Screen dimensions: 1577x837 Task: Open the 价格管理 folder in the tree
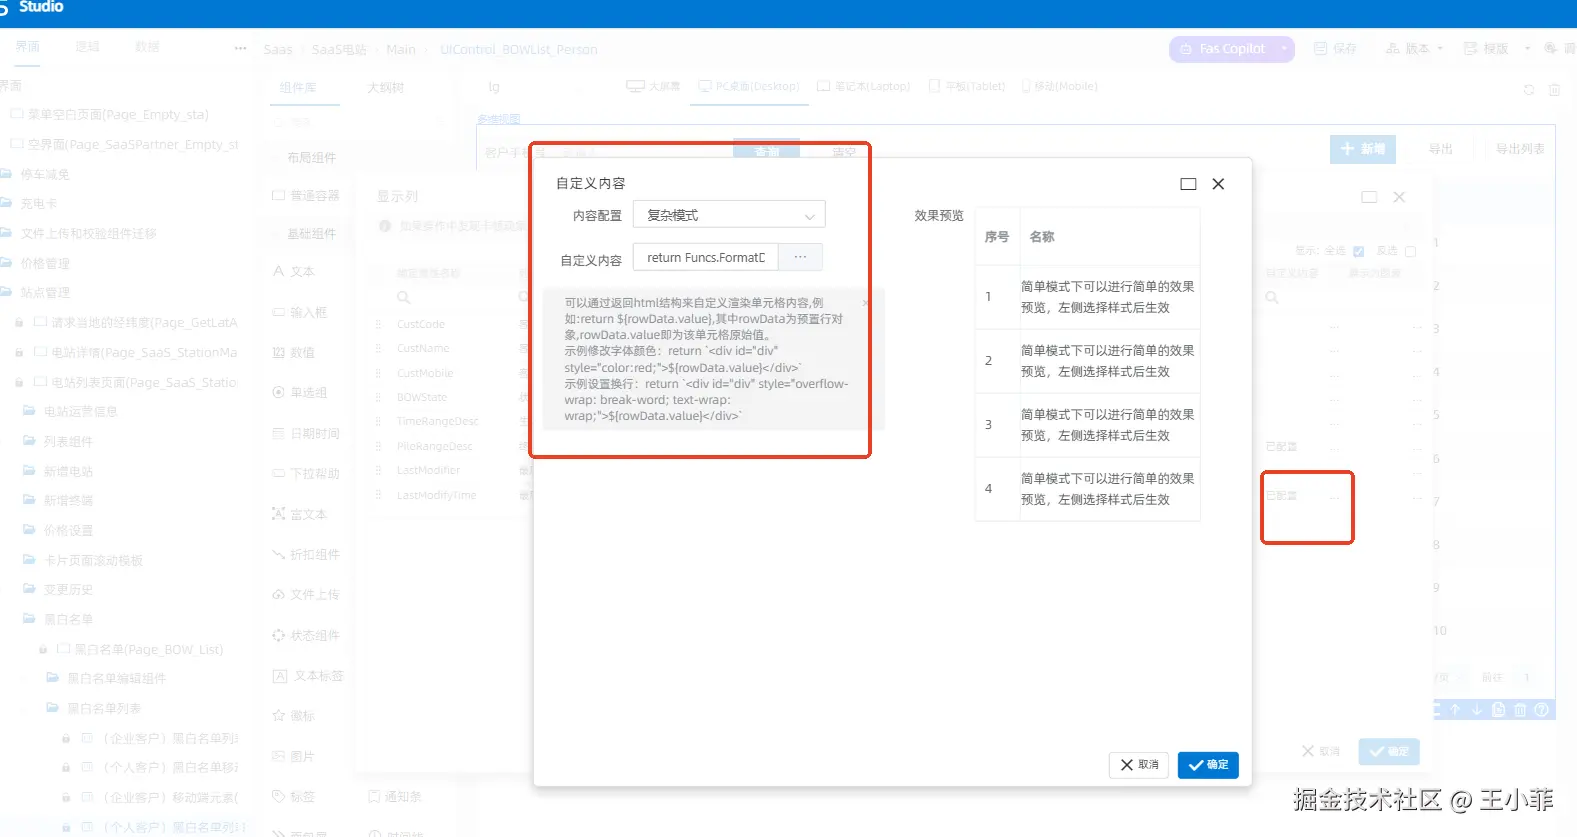[44, 263]
